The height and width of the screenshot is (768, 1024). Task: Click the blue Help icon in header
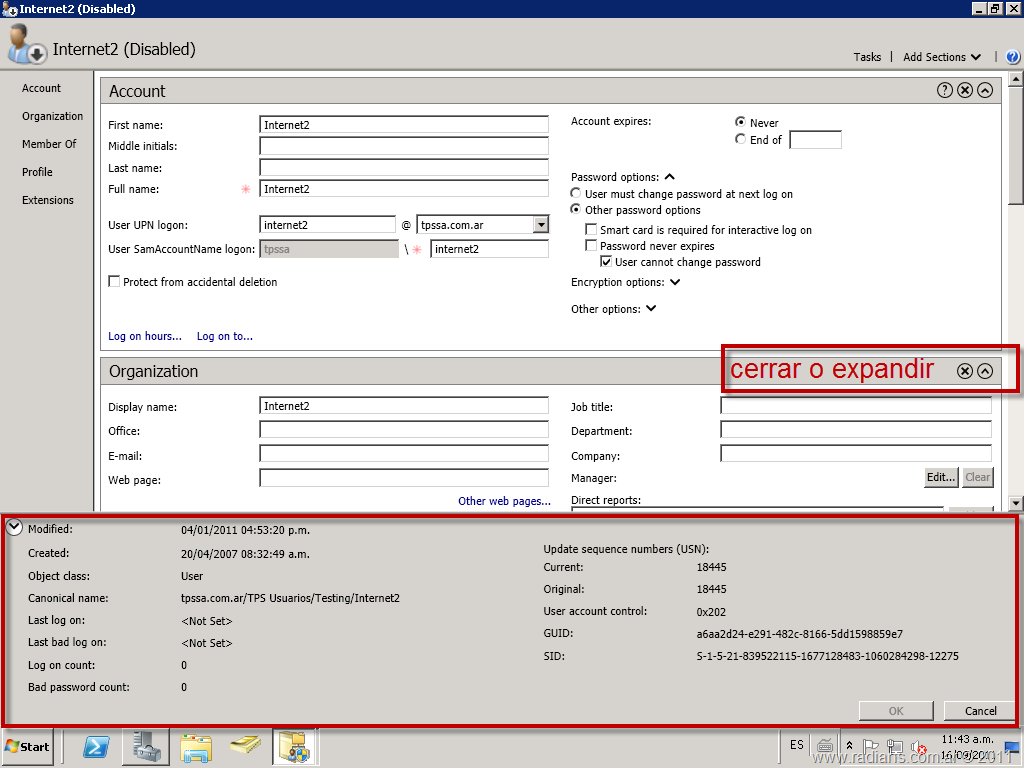pos(1012,57)
